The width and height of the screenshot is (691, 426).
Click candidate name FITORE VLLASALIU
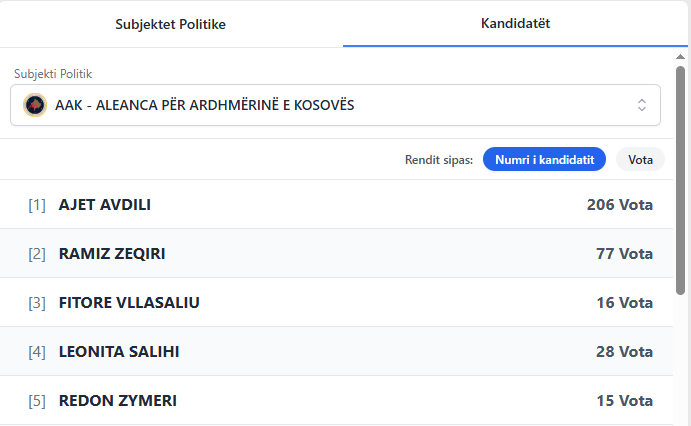coord(129,302)
